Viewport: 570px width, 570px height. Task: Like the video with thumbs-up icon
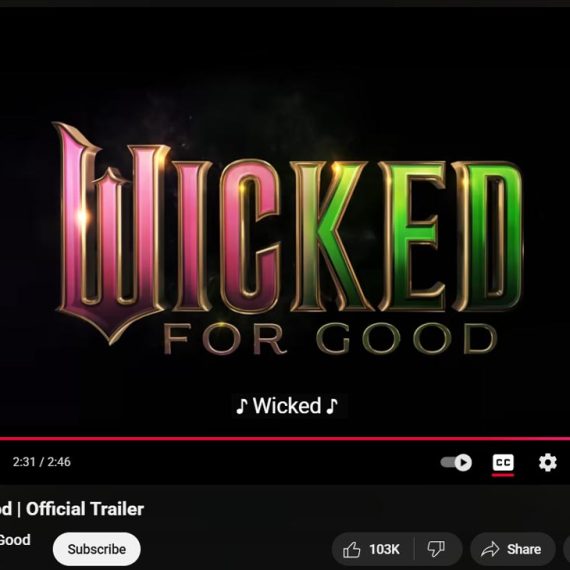352,549
